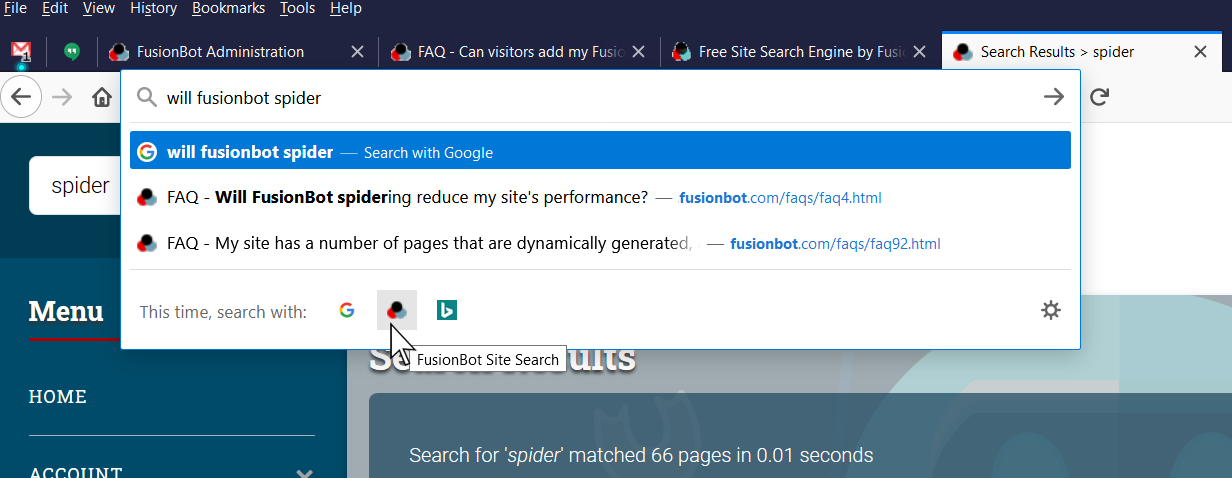This screenshot has width=1232, height=478.
Task: Go back one page
Action: 21,97
